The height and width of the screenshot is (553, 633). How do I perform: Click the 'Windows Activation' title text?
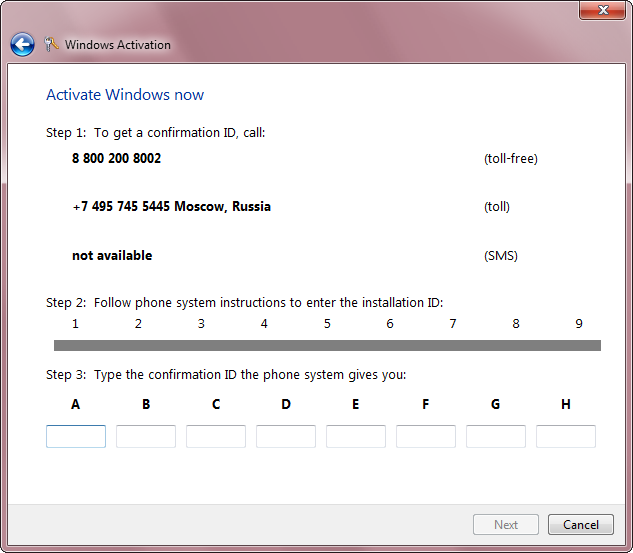click(x=118, y=45)
